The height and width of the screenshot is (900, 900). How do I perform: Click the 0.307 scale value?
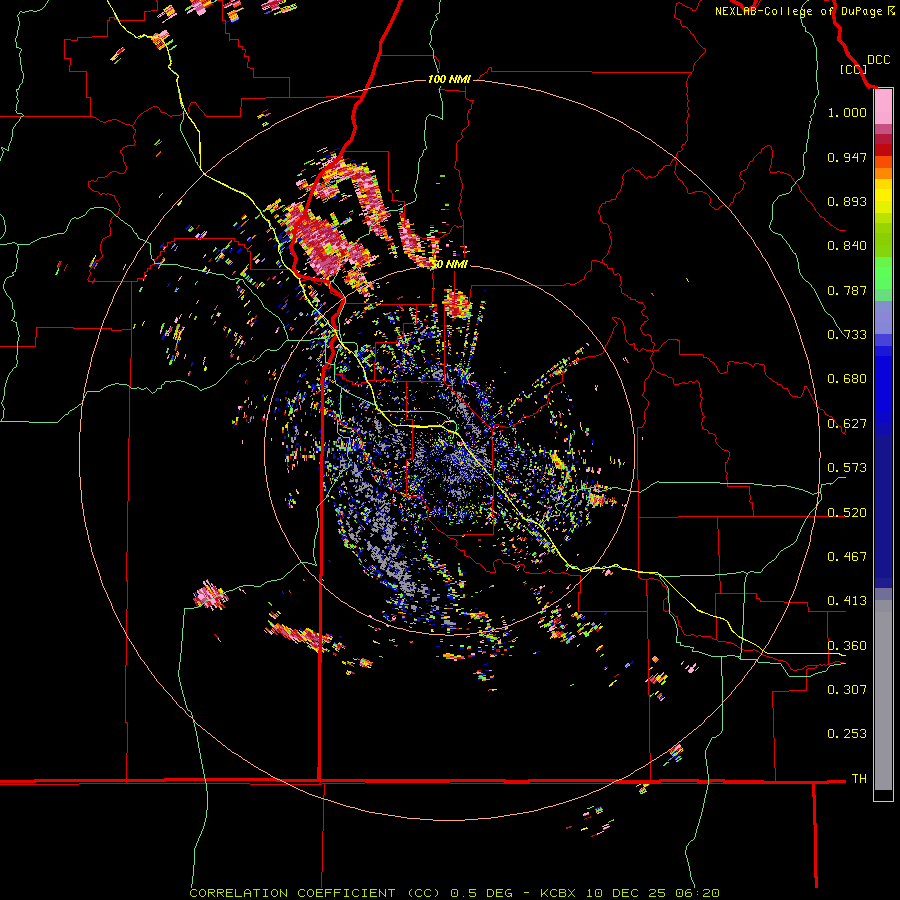pos(847,690)
